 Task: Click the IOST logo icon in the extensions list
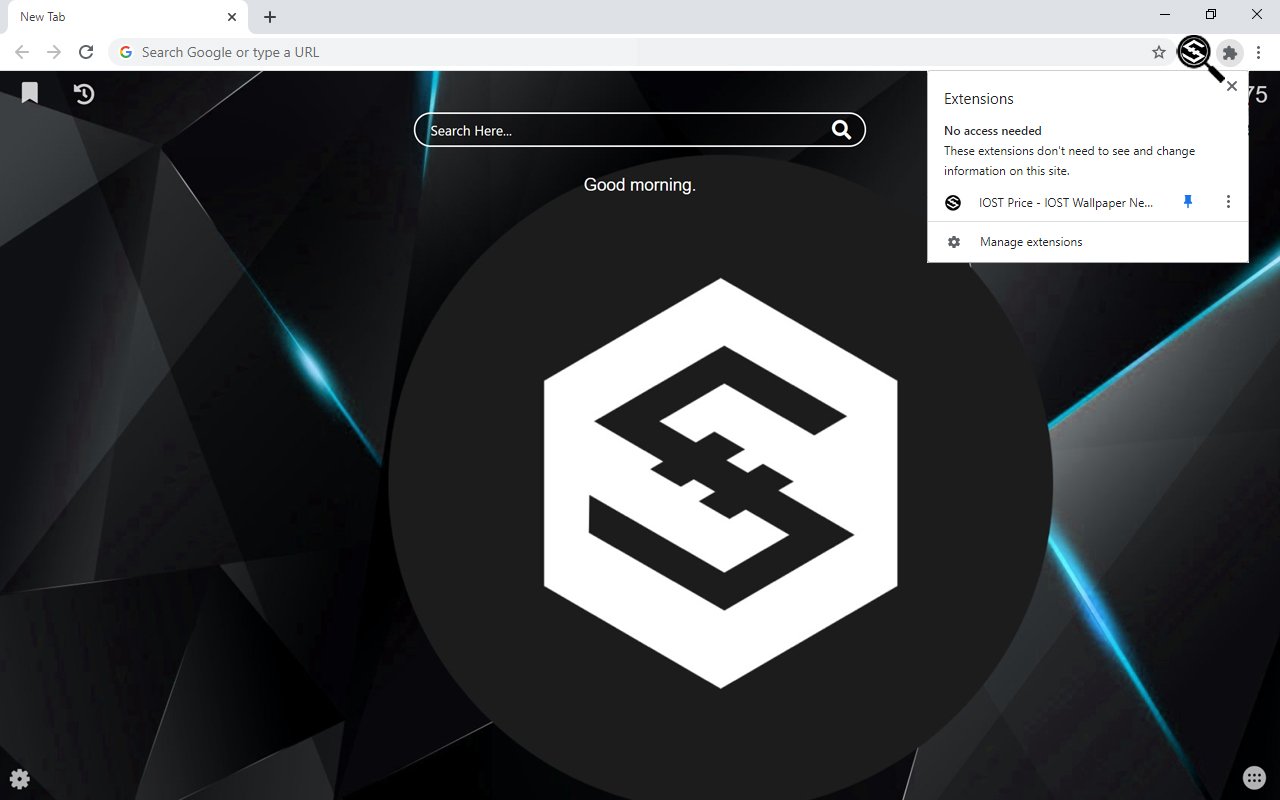click(x=953, y=202)
